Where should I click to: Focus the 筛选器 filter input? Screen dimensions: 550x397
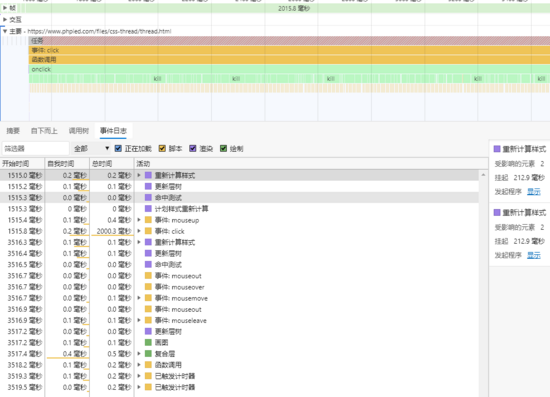[35, 149]
